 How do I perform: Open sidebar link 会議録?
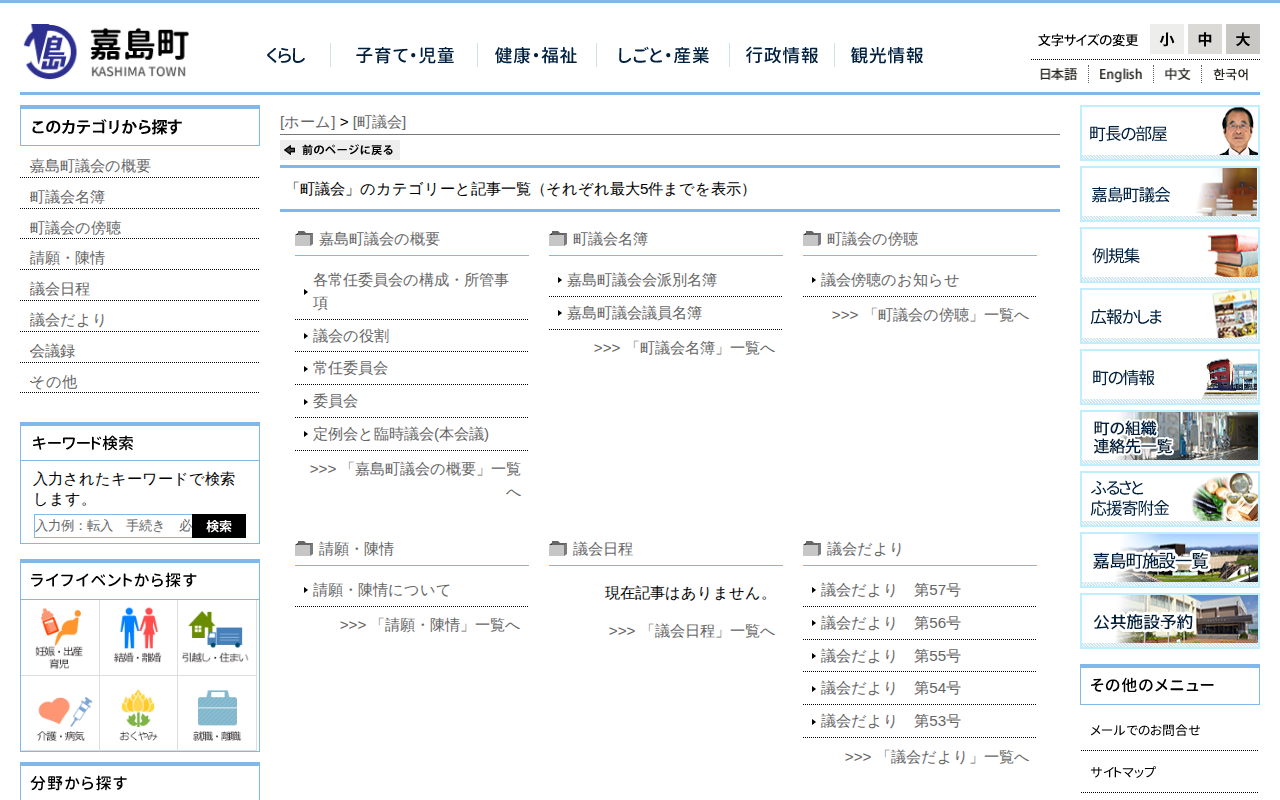[52, 351]
